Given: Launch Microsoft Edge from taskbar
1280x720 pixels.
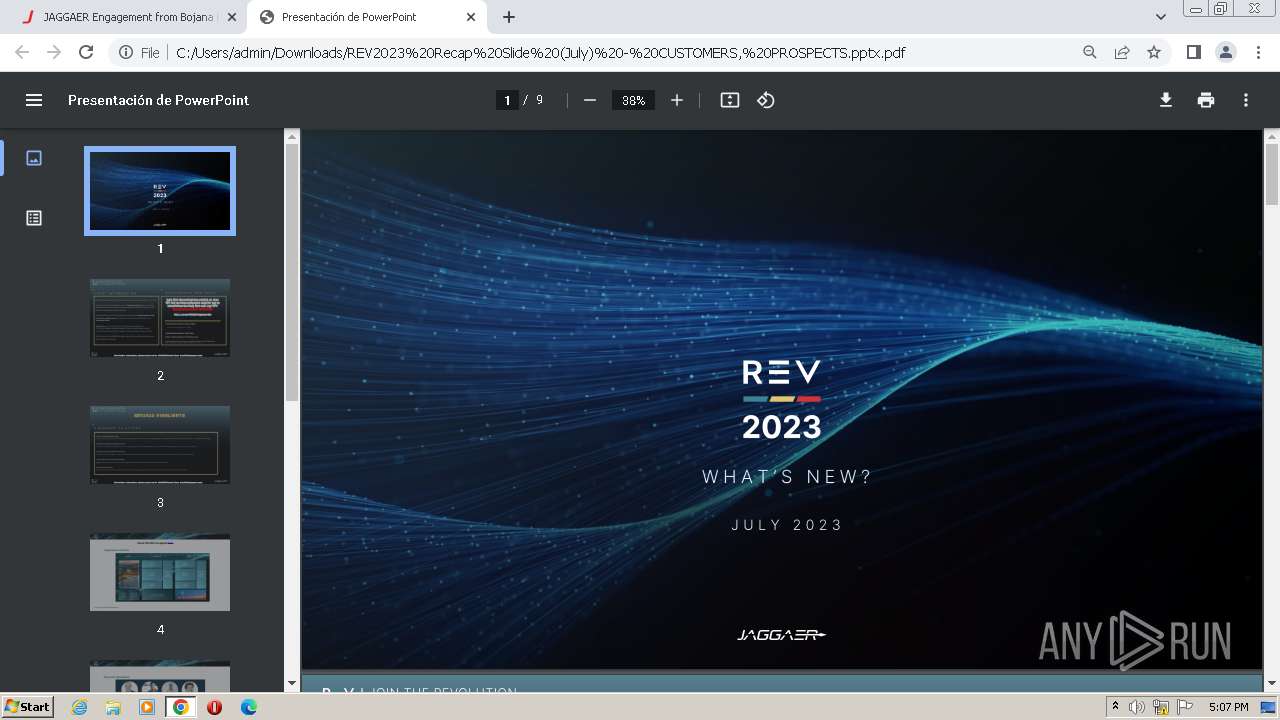Looking at the screenshot, I should (x=248, y=707).
